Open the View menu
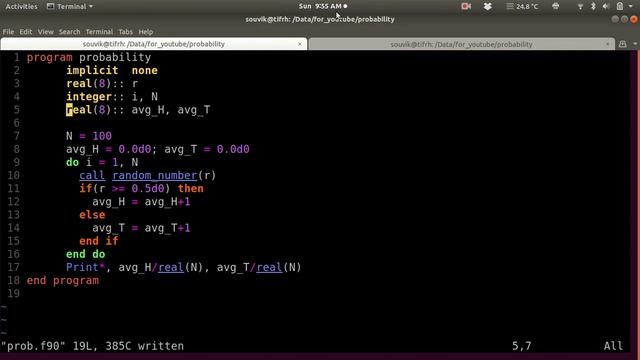 pyautogui.click(x=45, y=31)
